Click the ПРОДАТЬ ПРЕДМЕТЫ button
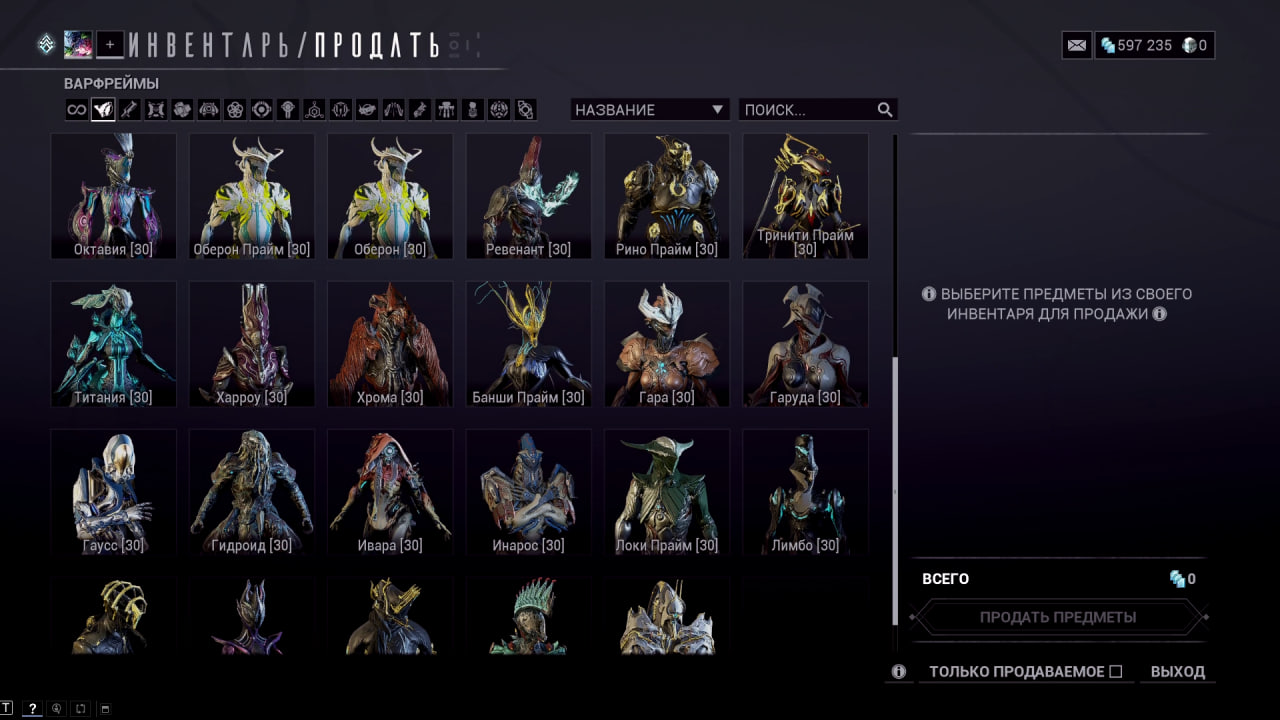Screen dimensions: 1280x720 click(1058, 617)
